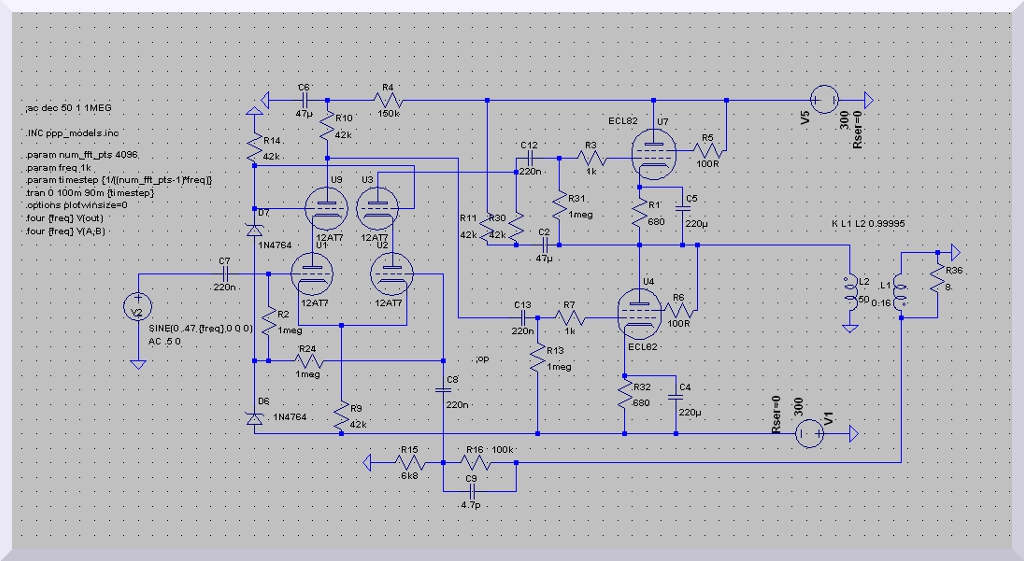Select the R4 150k resistor

(x=388, y=100)
